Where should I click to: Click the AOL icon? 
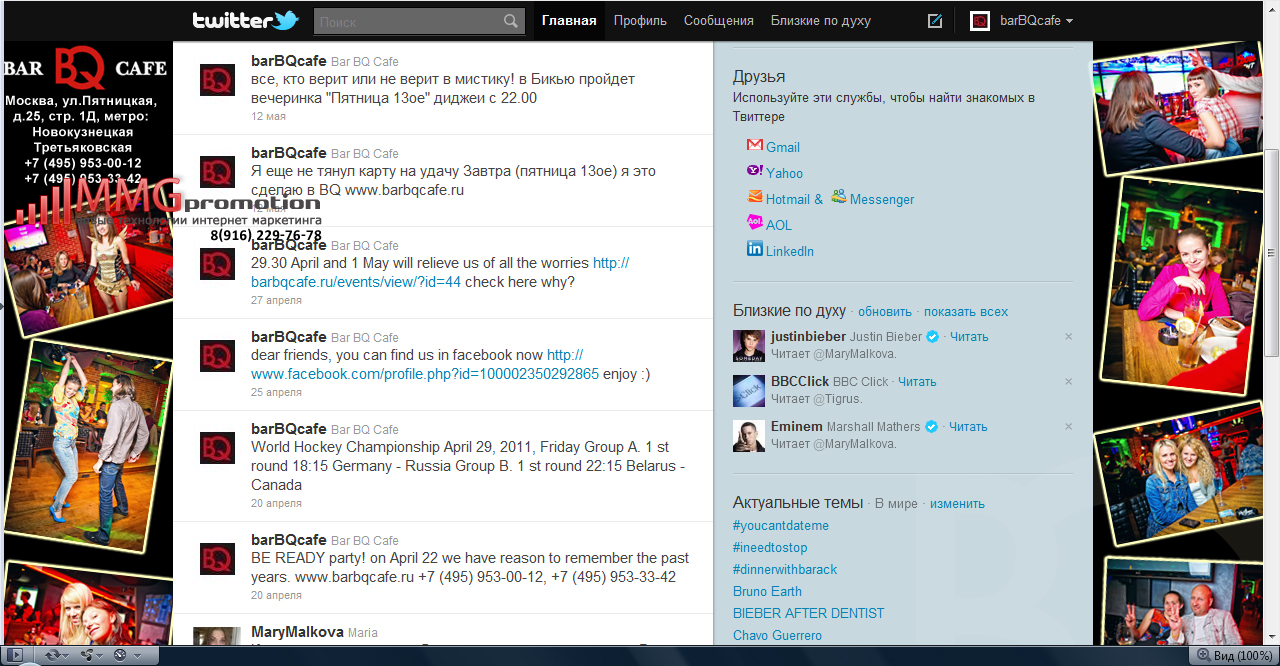(x=755, y=223)
